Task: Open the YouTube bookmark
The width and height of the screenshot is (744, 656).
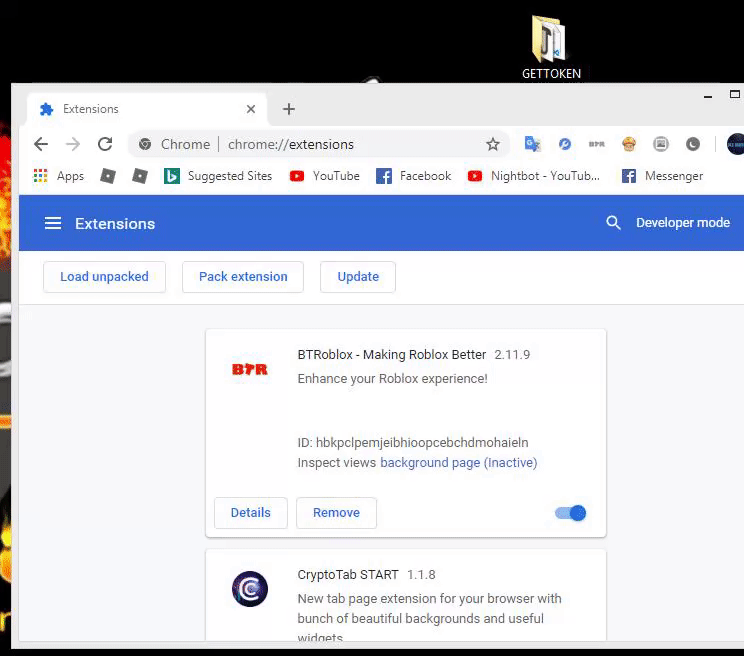Action: tap(325, 176)
